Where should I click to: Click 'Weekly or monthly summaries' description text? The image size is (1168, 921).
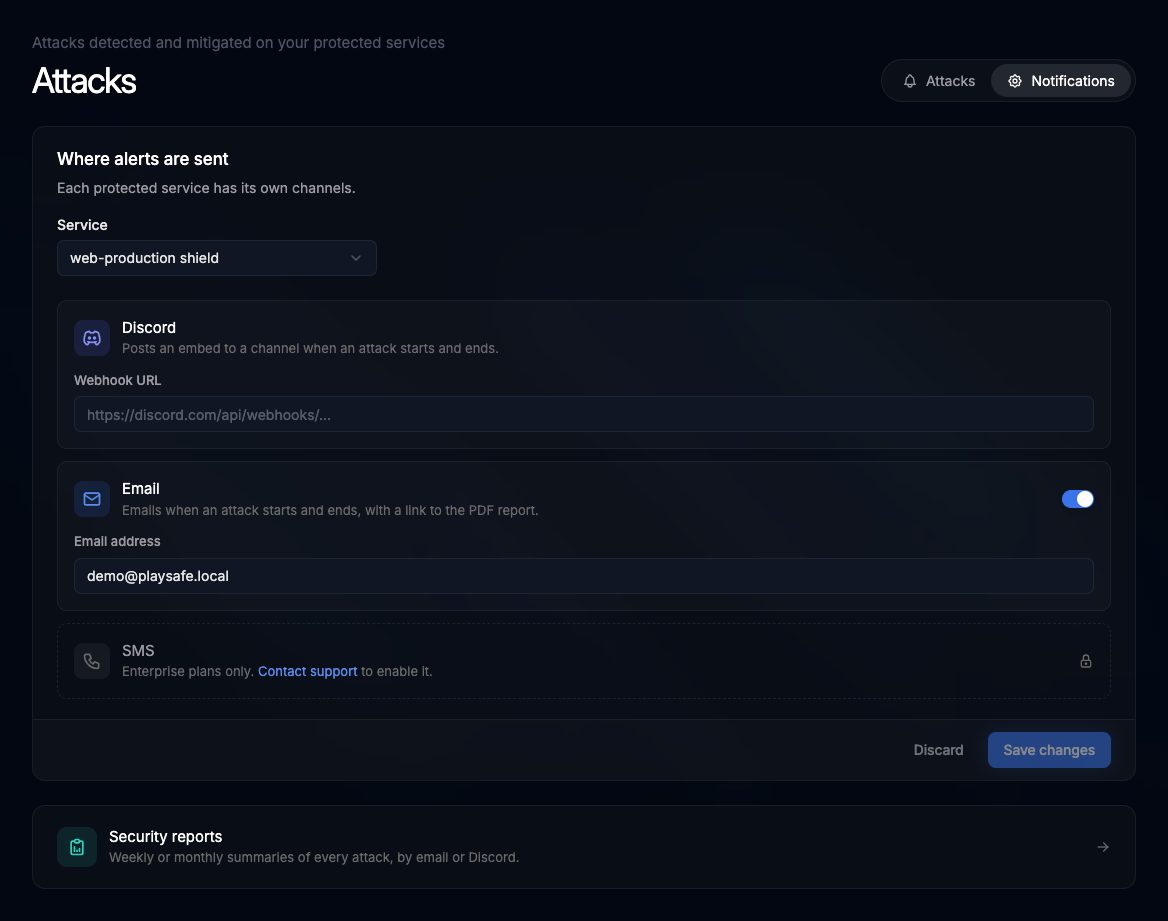314,858
